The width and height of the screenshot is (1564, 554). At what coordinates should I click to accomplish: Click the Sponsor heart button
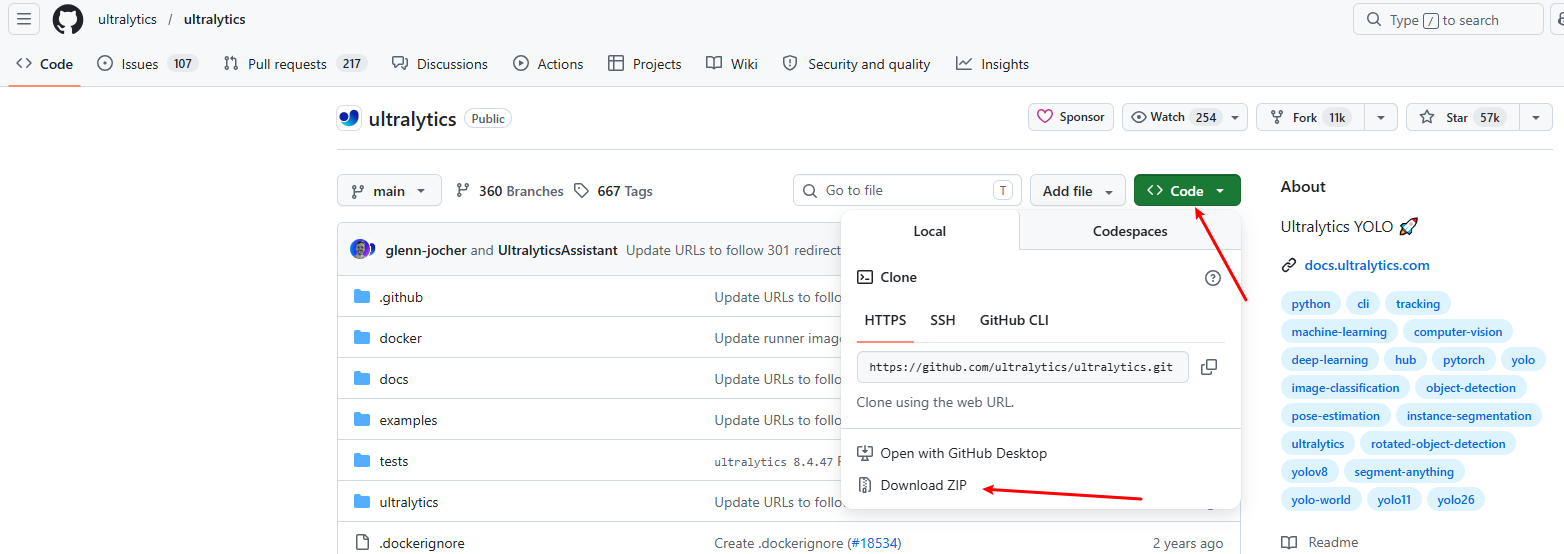pyautogui.click(x=1071, y=117)
